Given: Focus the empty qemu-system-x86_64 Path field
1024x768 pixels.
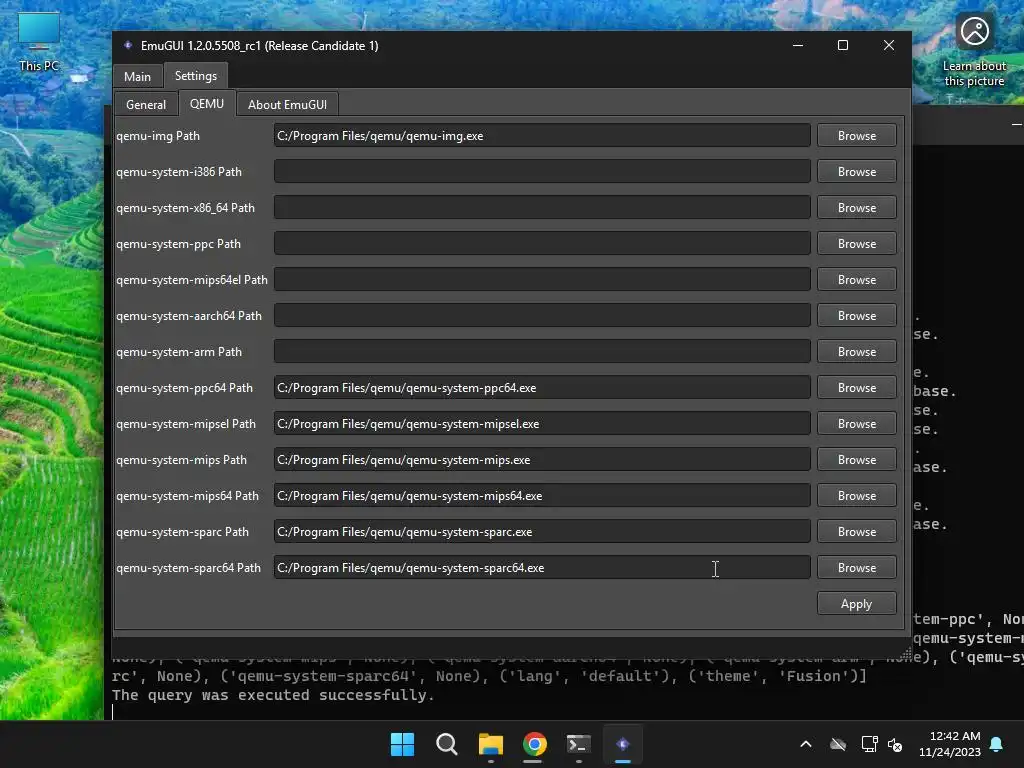Looking at the screenshot, I should click(x=542, y=208).
